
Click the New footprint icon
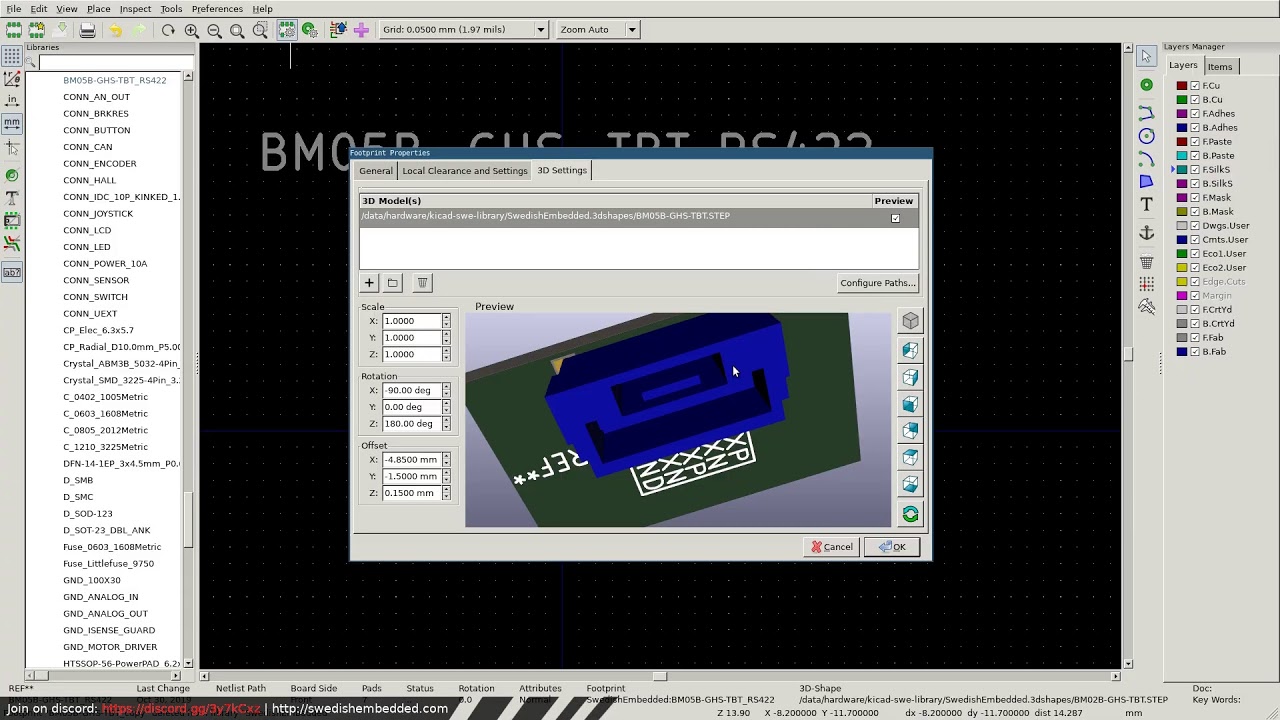click(14, 30)
